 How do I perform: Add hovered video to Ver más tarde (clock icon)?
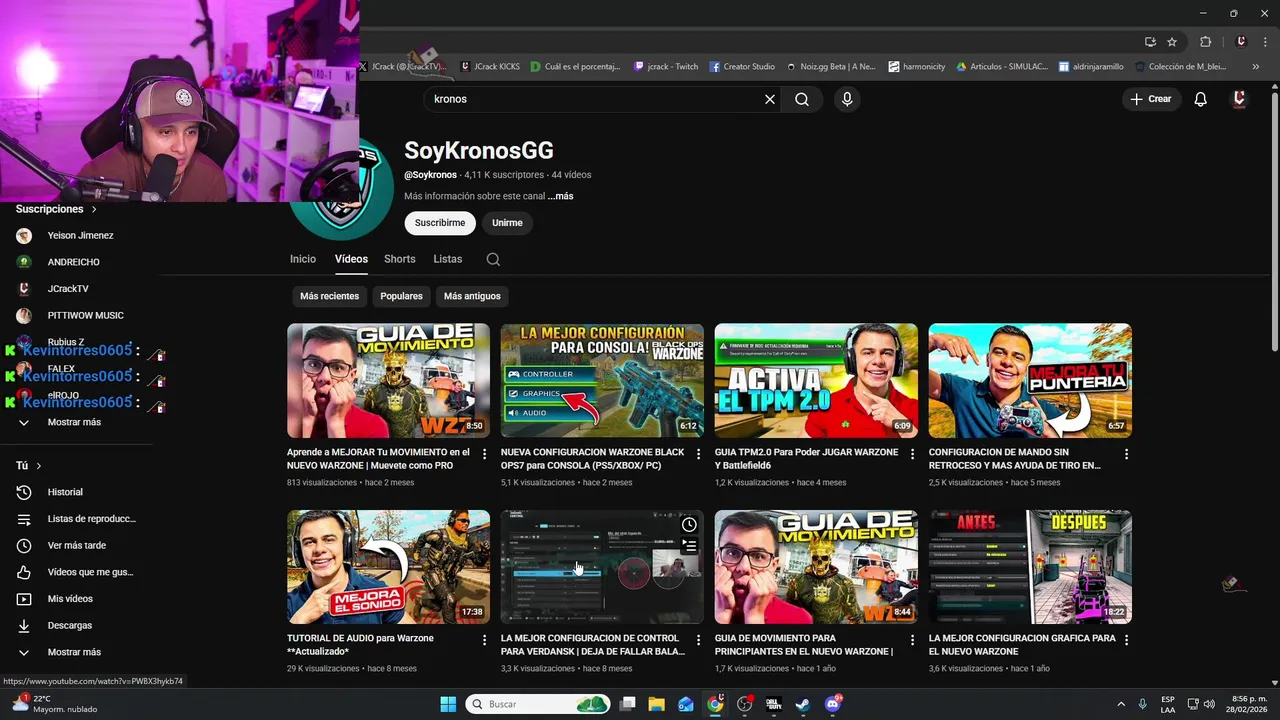[689, 525]
